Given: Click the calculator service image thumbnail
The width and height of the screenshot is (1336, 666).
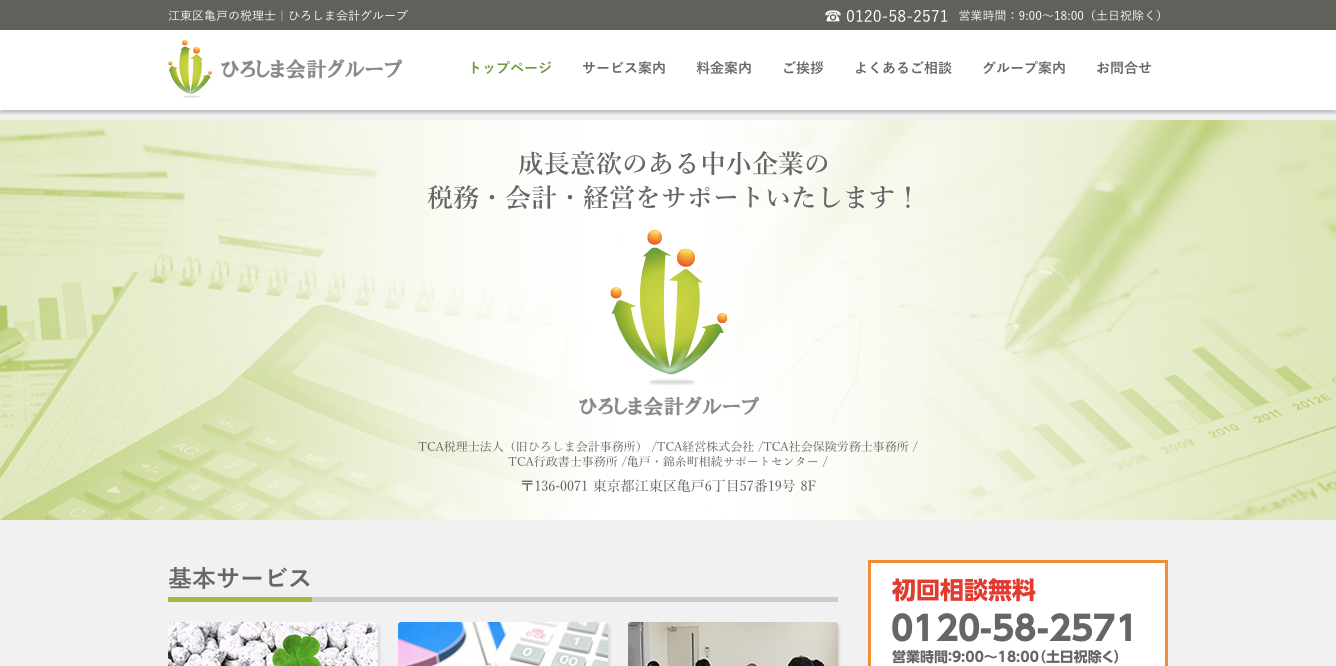Looking at the screenshot, I should click(503, 645).
